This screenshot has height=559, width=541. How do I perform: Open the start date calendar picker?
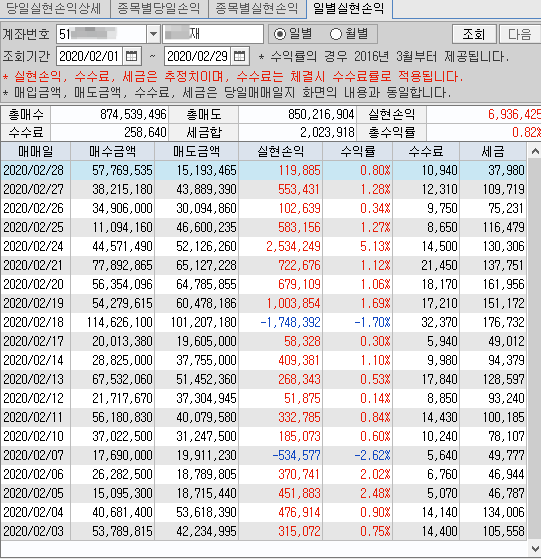click(132, 56)
